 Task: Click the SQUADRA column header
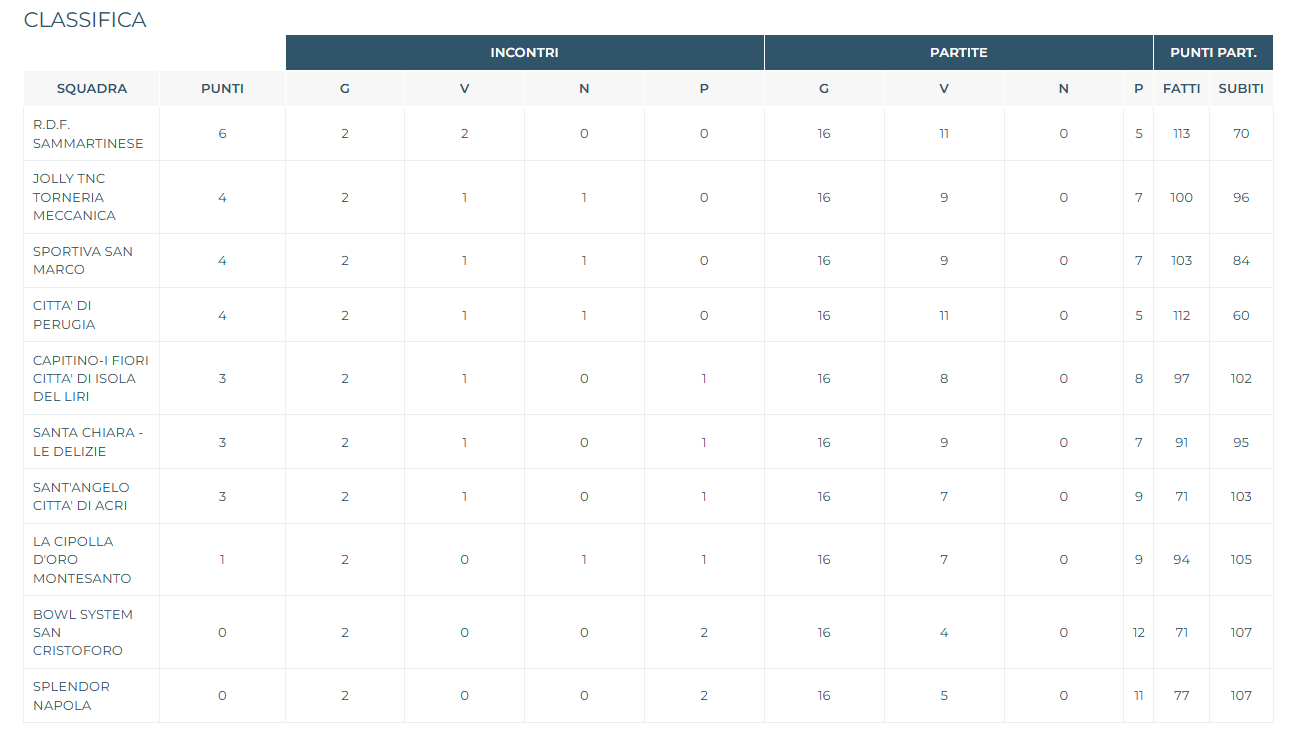coord(92,88)
